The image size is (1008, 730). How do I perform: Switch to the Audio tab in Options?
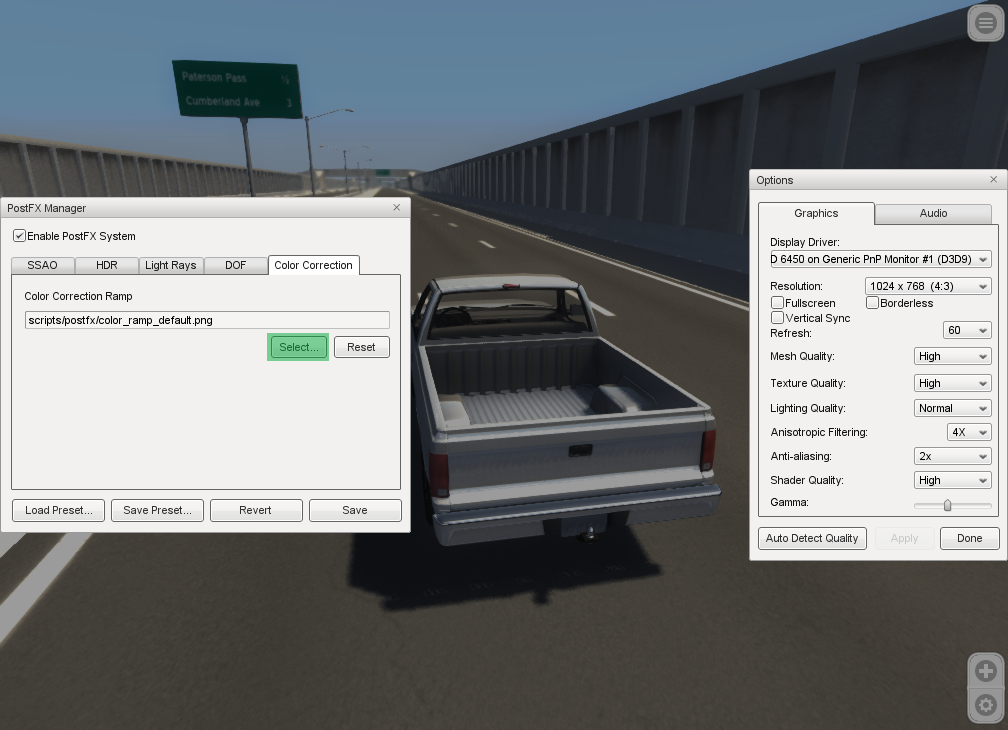pos(933,213)
